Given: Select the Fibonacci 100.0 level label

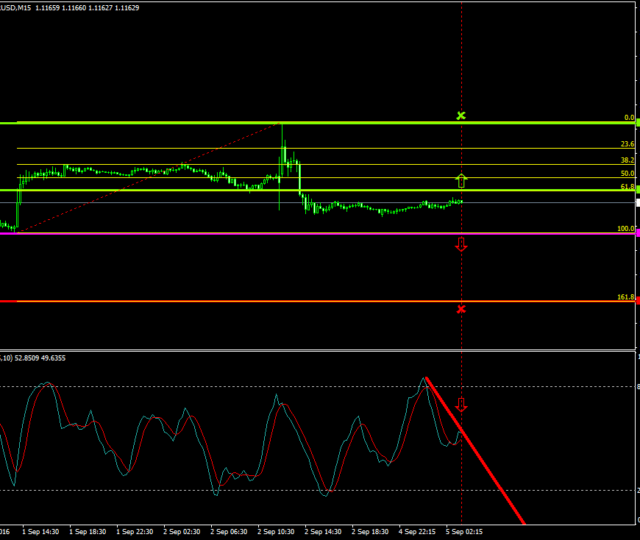Looking at the screenshot, I should click(x=626, y=228).
